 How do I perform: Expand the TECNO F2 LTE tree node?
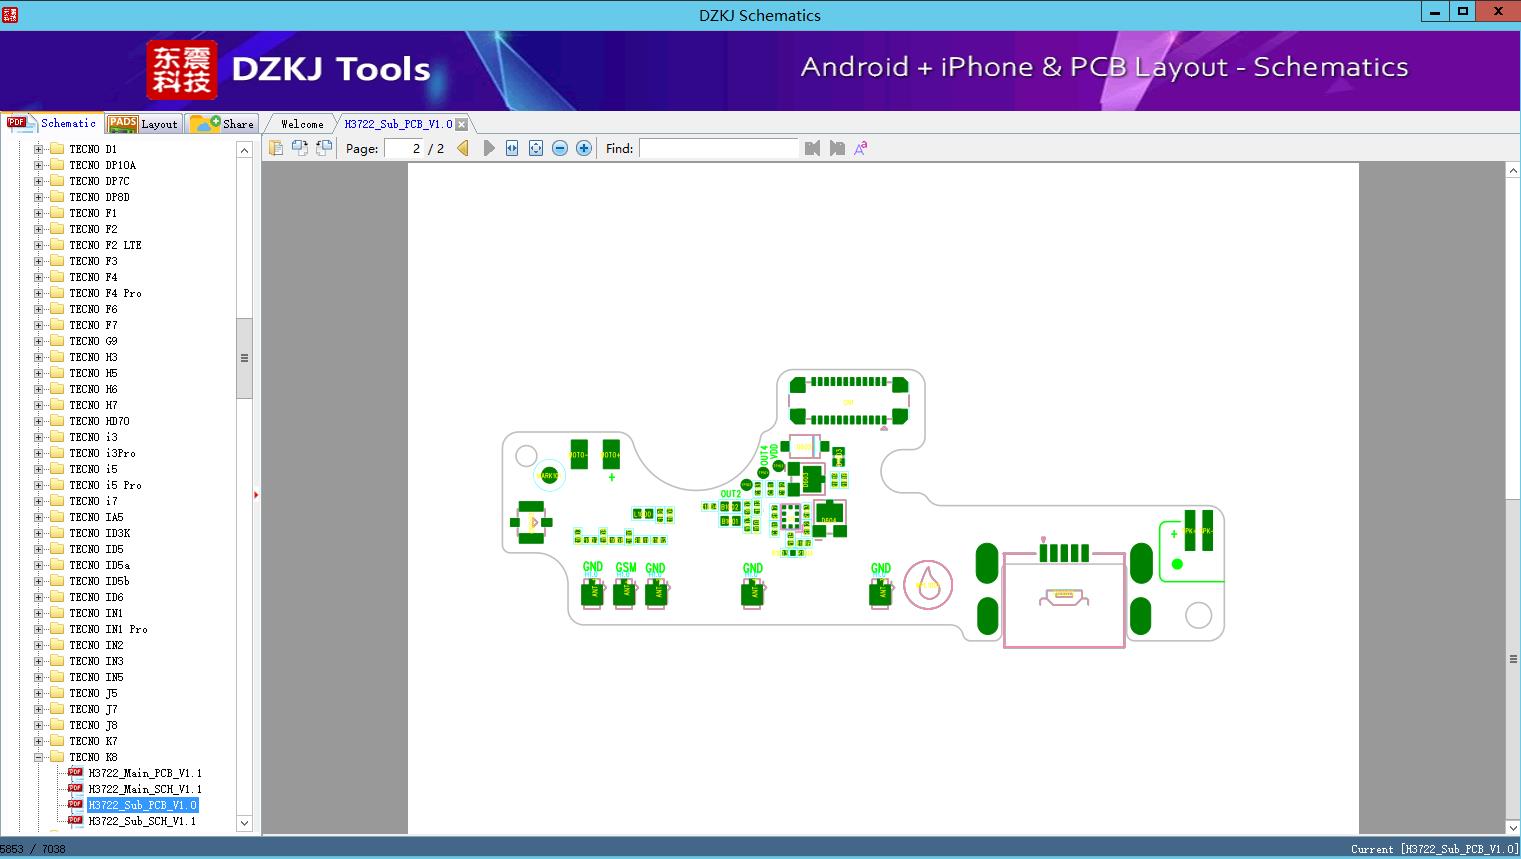(39, 245)
